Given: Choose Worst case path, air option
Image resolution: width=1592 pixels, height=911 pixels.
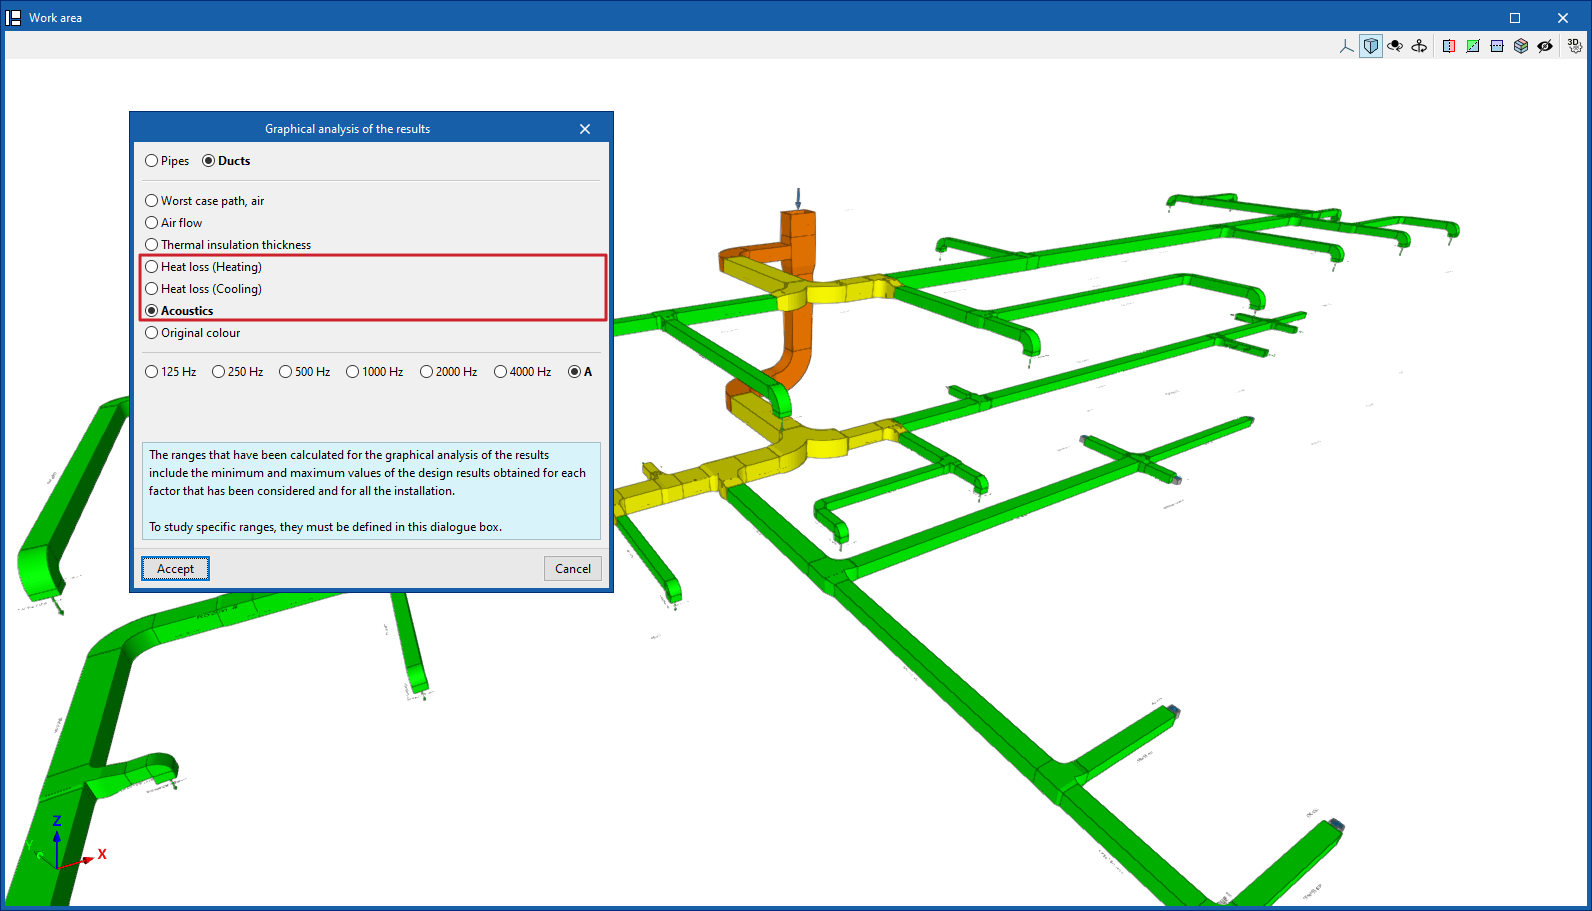Looking at the screenshot, I should (205, 201).
